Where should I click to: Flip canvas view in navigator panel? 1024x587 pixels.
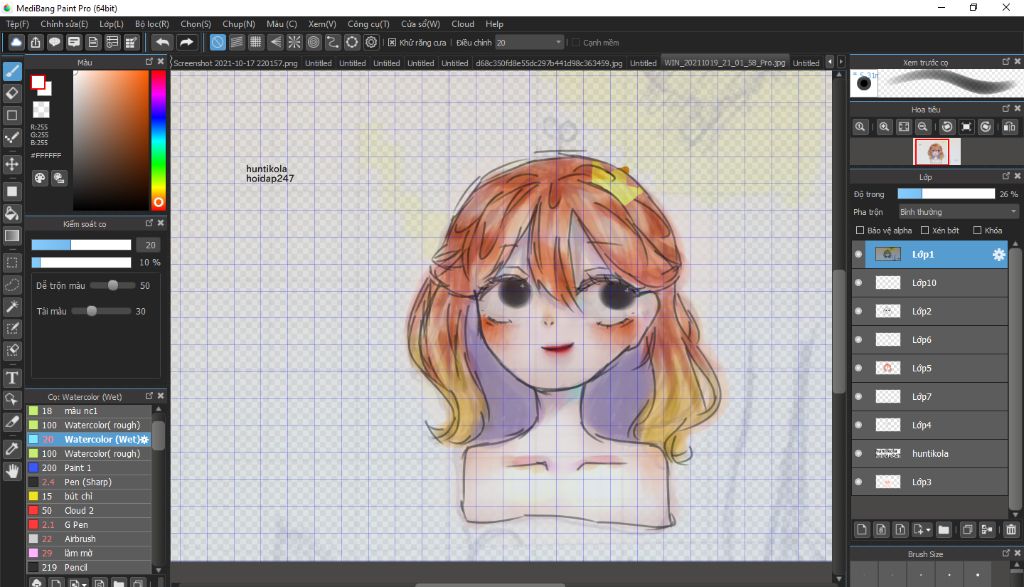coord(1009,127)
